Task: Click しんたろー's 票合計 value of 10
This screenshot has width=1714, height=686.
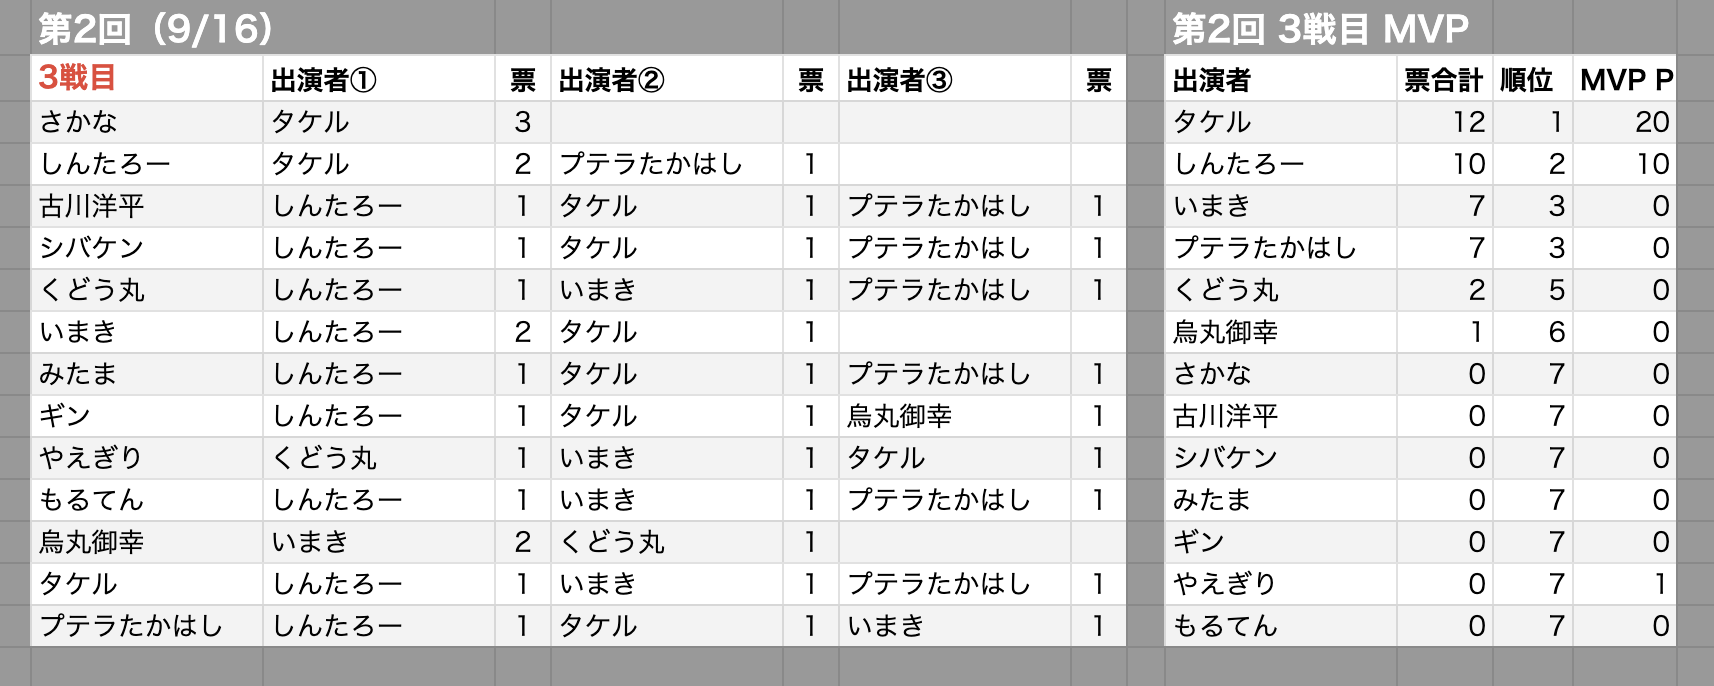Action: tap(1468, 164)
